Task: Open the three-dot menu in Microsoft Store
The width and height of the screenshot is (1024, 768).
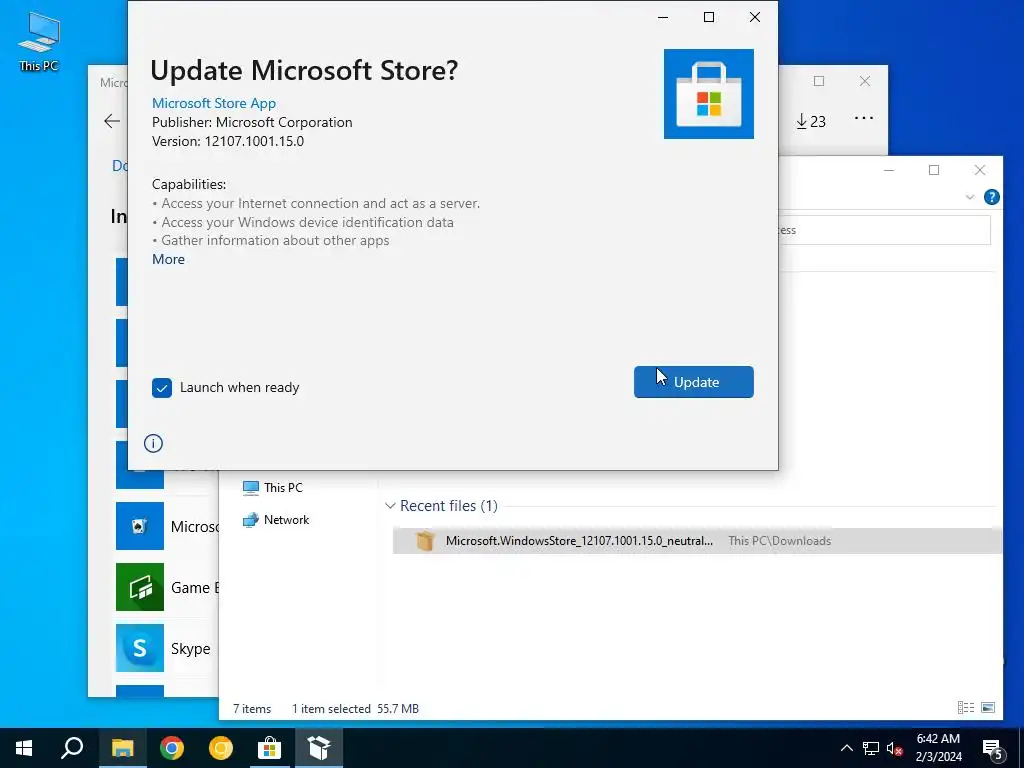Action: coord(864,118)
